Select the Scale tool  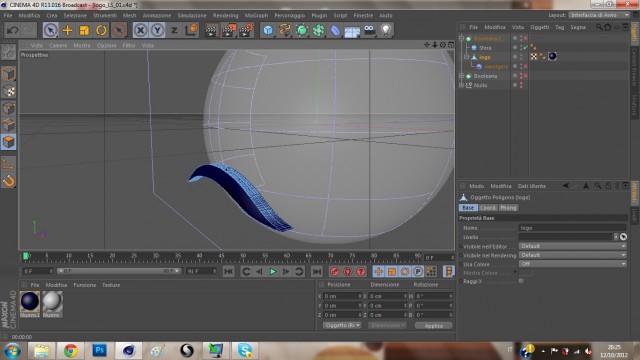coord(84,30)
